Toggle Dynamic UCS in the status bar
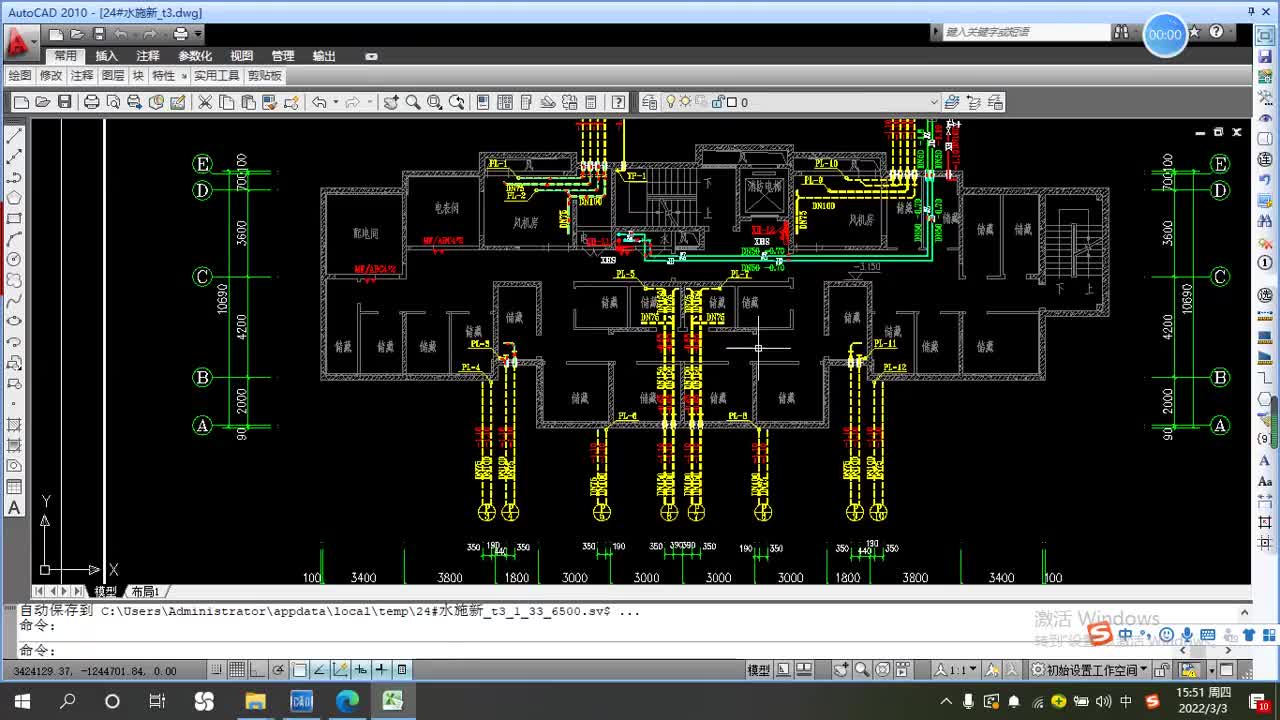 (340, 670)
